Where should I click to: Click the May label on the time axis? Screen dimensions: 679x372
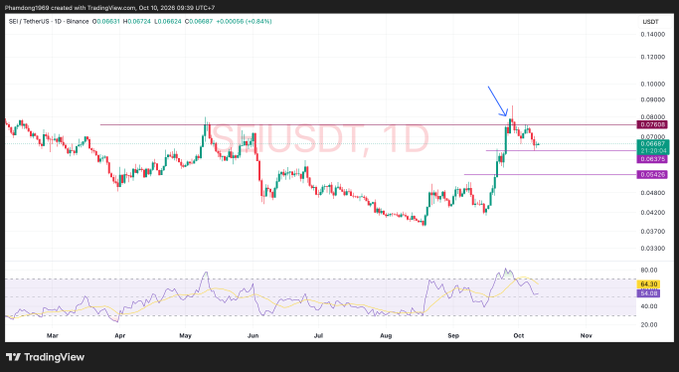(185, 336)
